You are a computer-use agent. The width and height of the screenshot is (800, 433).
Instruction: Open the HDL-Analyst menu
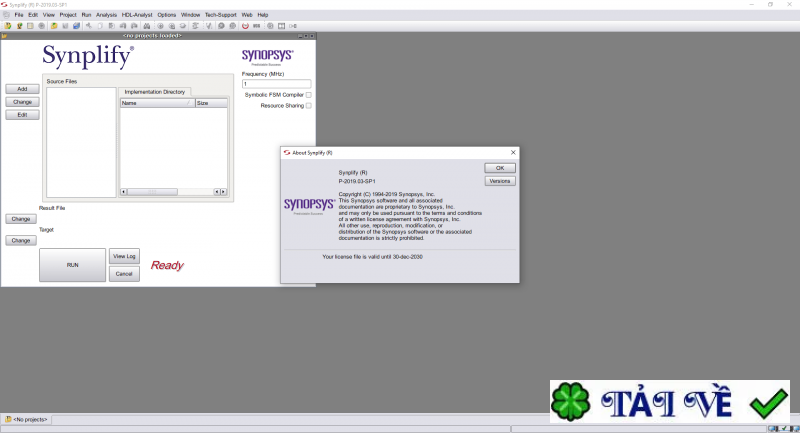coord(137,15)
